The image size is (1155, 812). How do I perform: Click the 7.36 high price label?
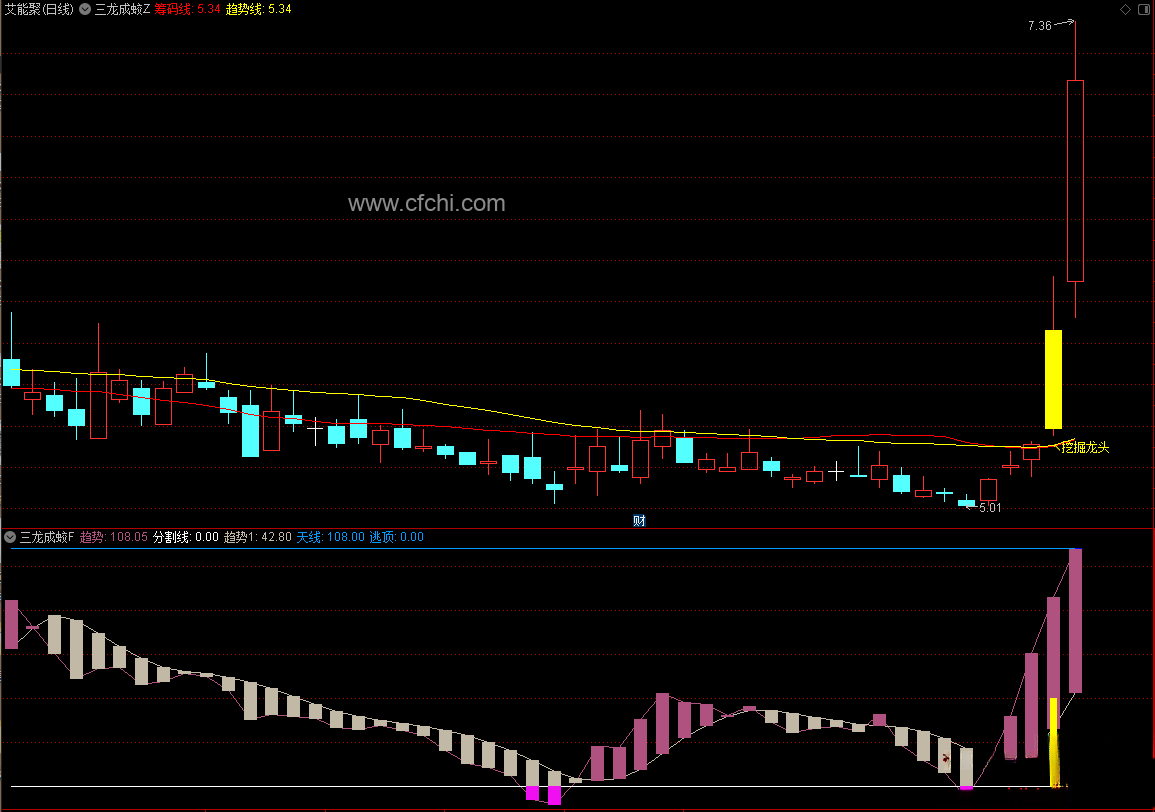coord(1039,26)
